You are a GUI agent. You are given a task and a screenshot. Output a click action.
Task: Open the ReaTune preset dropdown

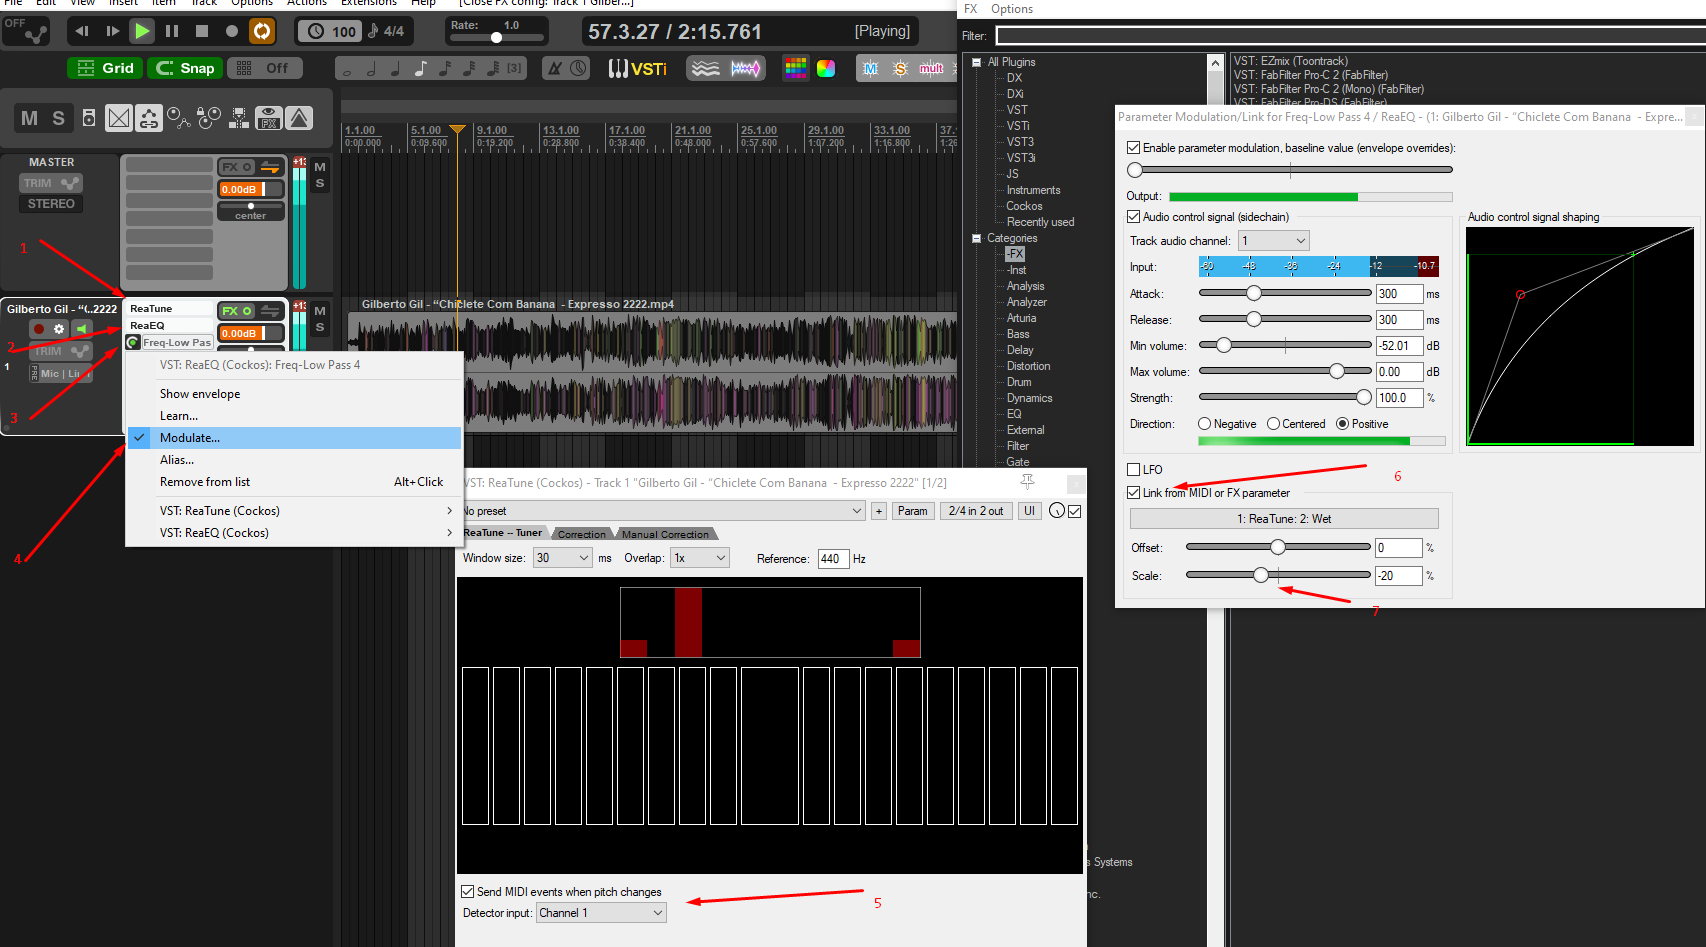tap(661, 511)
